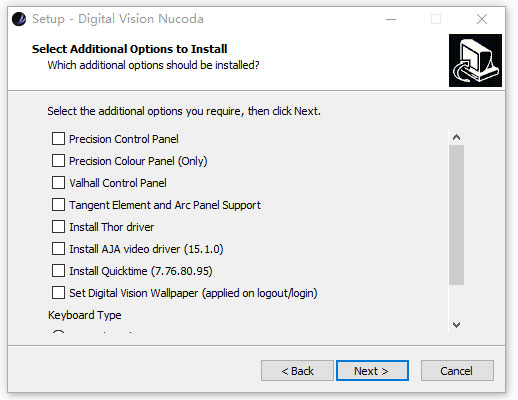Select Tangent Element and Arc Panel Support

58,204
